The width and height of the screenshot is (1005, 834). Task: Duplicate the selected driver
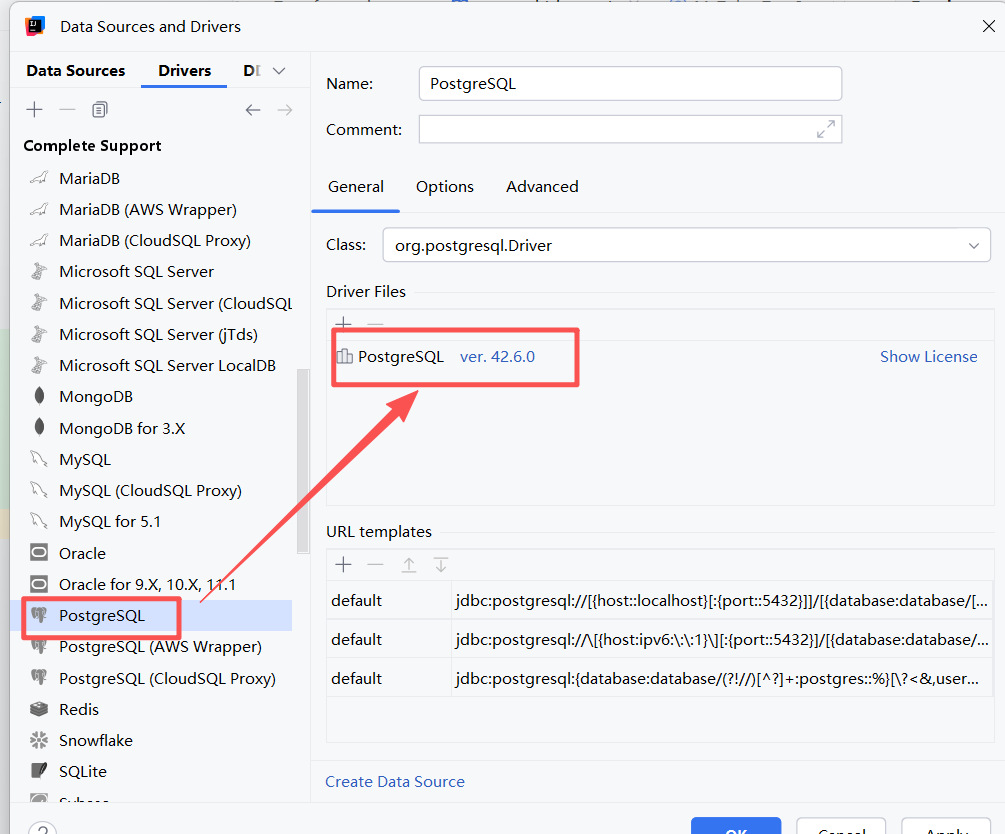[x=99, y=110]
